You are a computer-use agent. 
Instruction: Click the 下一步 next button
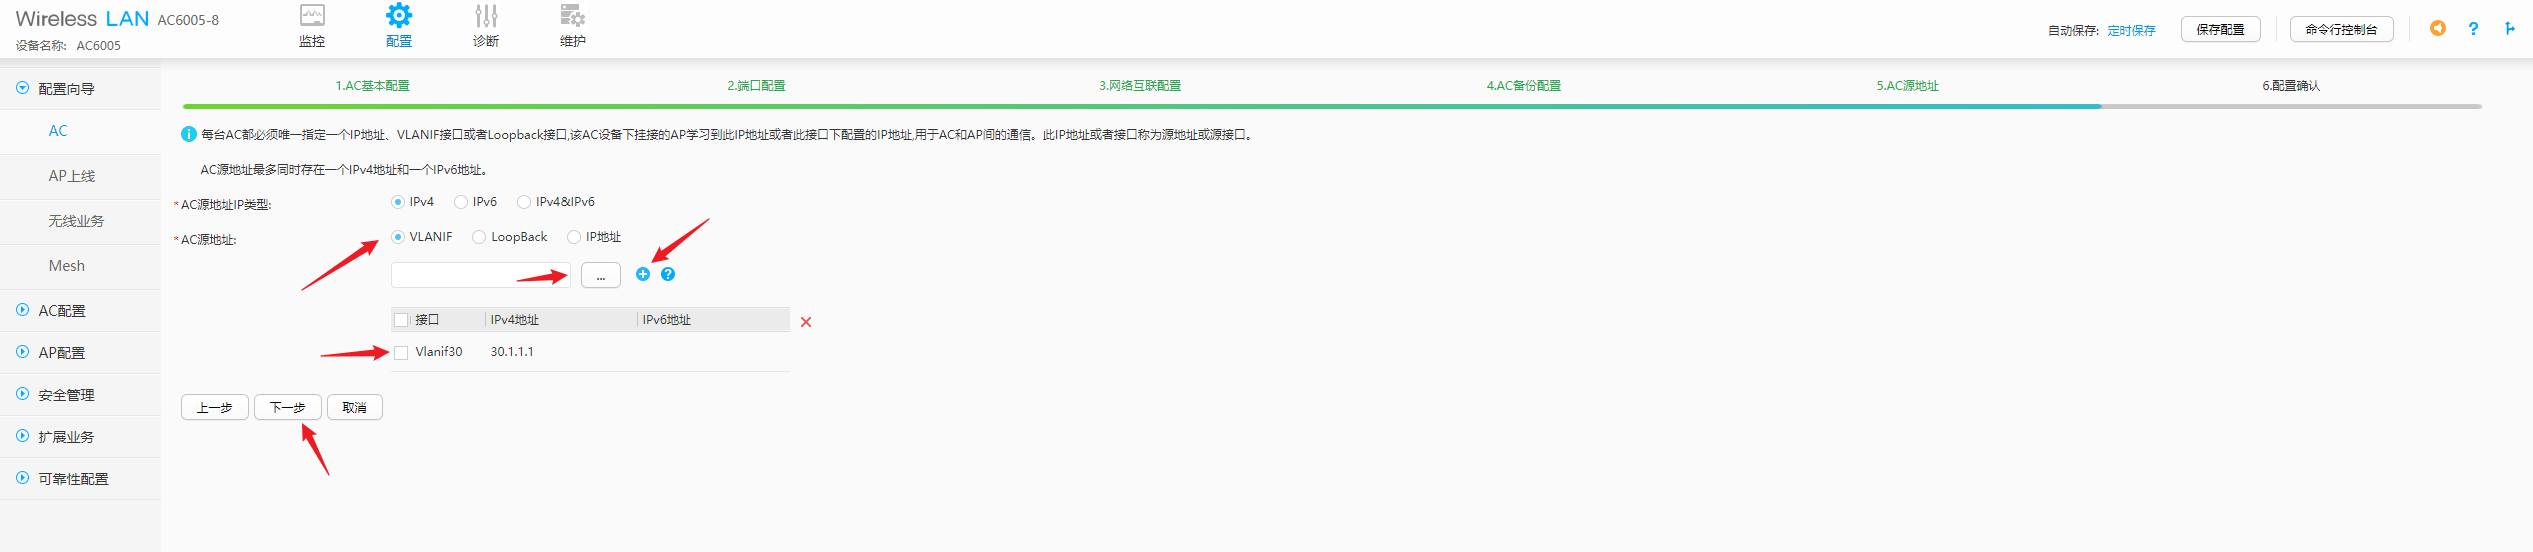click(x=287, y=408)
